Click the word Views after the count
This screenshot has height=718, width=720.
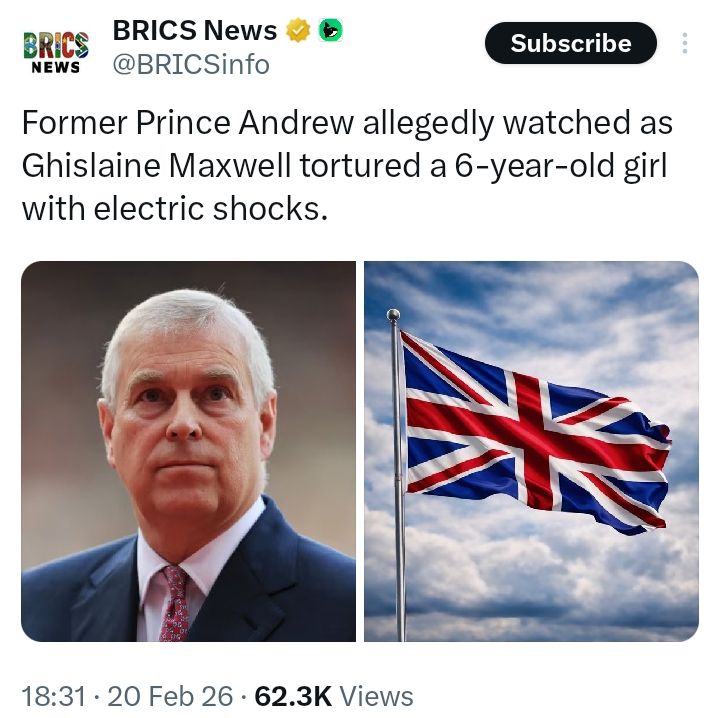[x=376, y=696]
